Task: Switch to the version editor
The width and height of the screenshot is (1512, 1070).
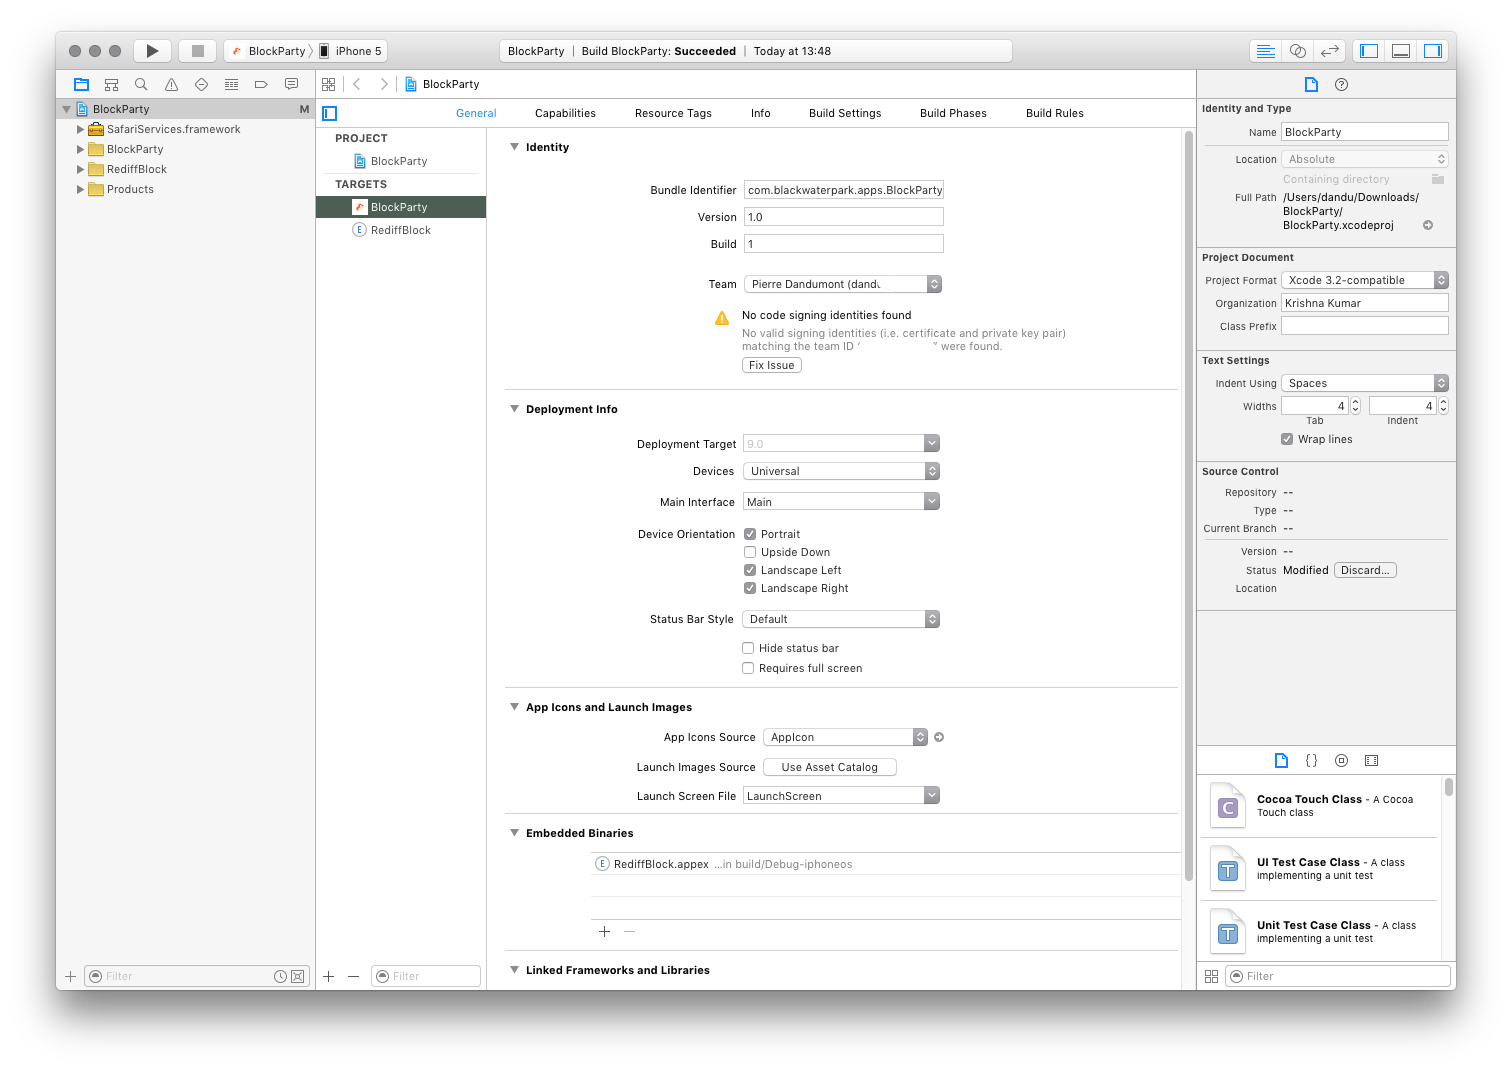Action: 1330,51
